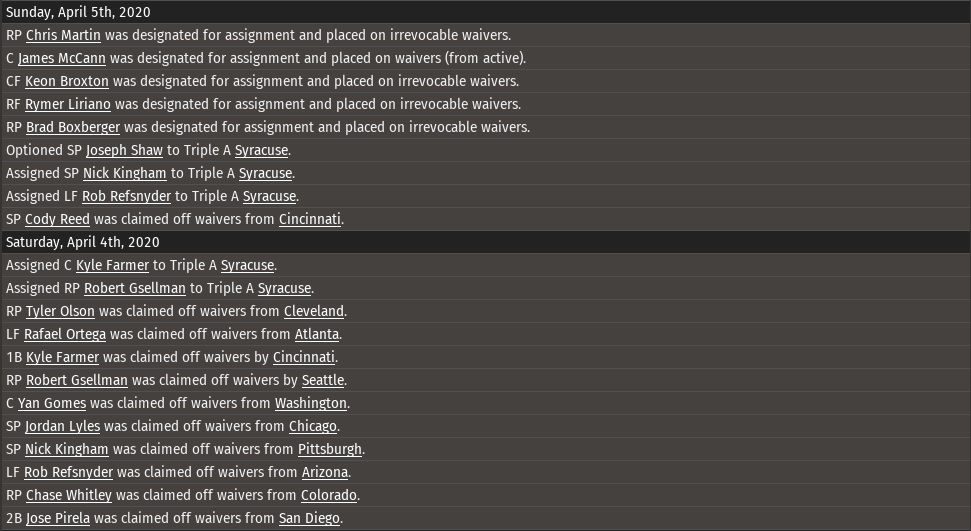This screenshot has width=971, height=531.
Task: Open Syracuse link in Joseph Shaw row
Action: click(261, 150)
